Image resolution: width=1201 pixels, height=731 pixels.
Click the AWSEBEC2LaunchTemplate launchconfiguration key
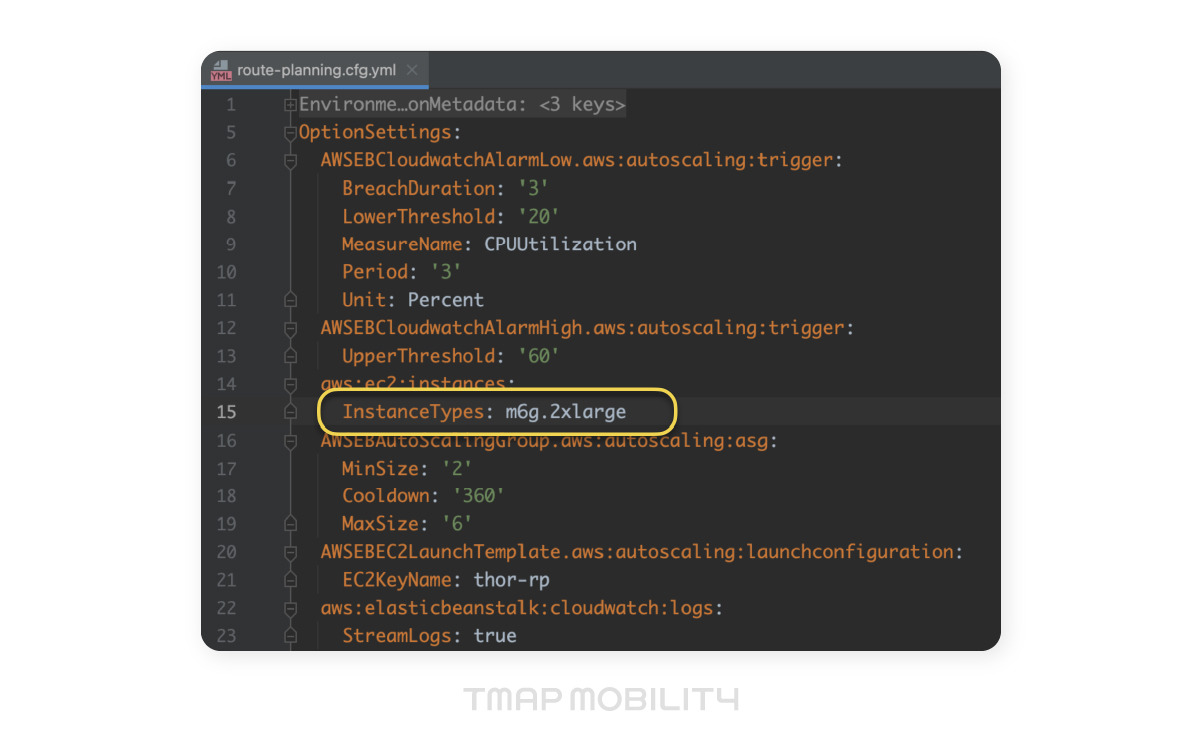pos(638,552)
